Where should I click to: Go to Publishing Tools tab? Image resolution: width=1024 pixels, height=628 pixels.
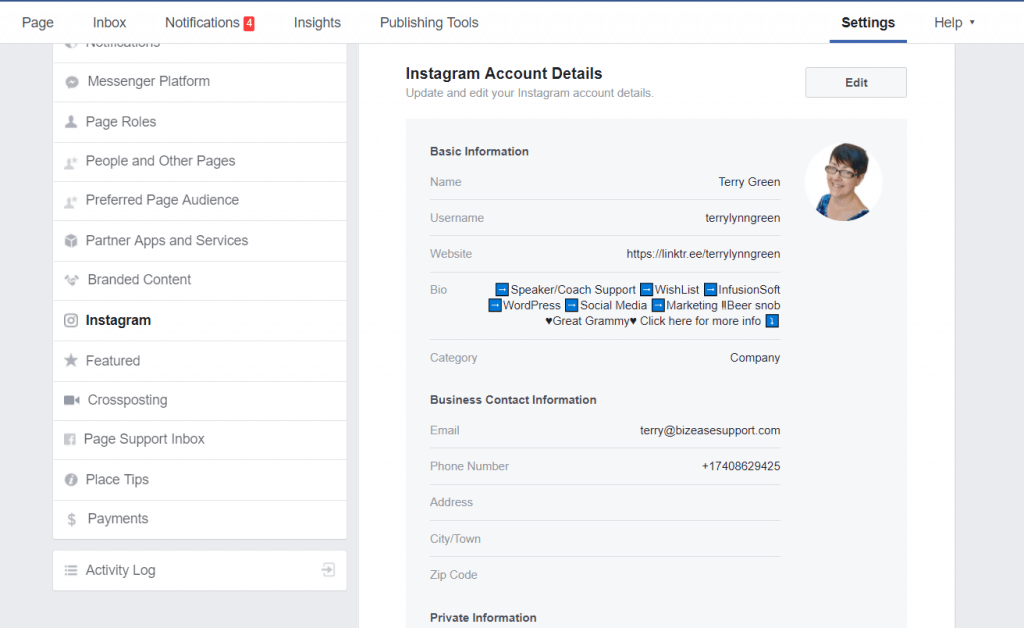429,23
